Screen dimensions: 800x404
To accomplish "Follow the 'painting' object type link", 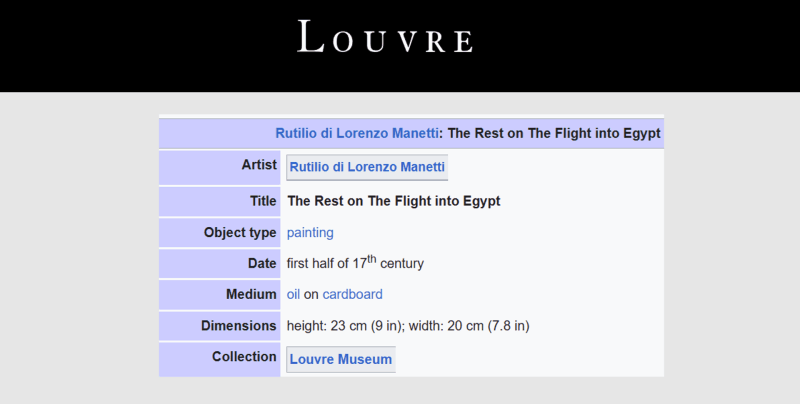I will pyautogui.click(x=310, y=232).
